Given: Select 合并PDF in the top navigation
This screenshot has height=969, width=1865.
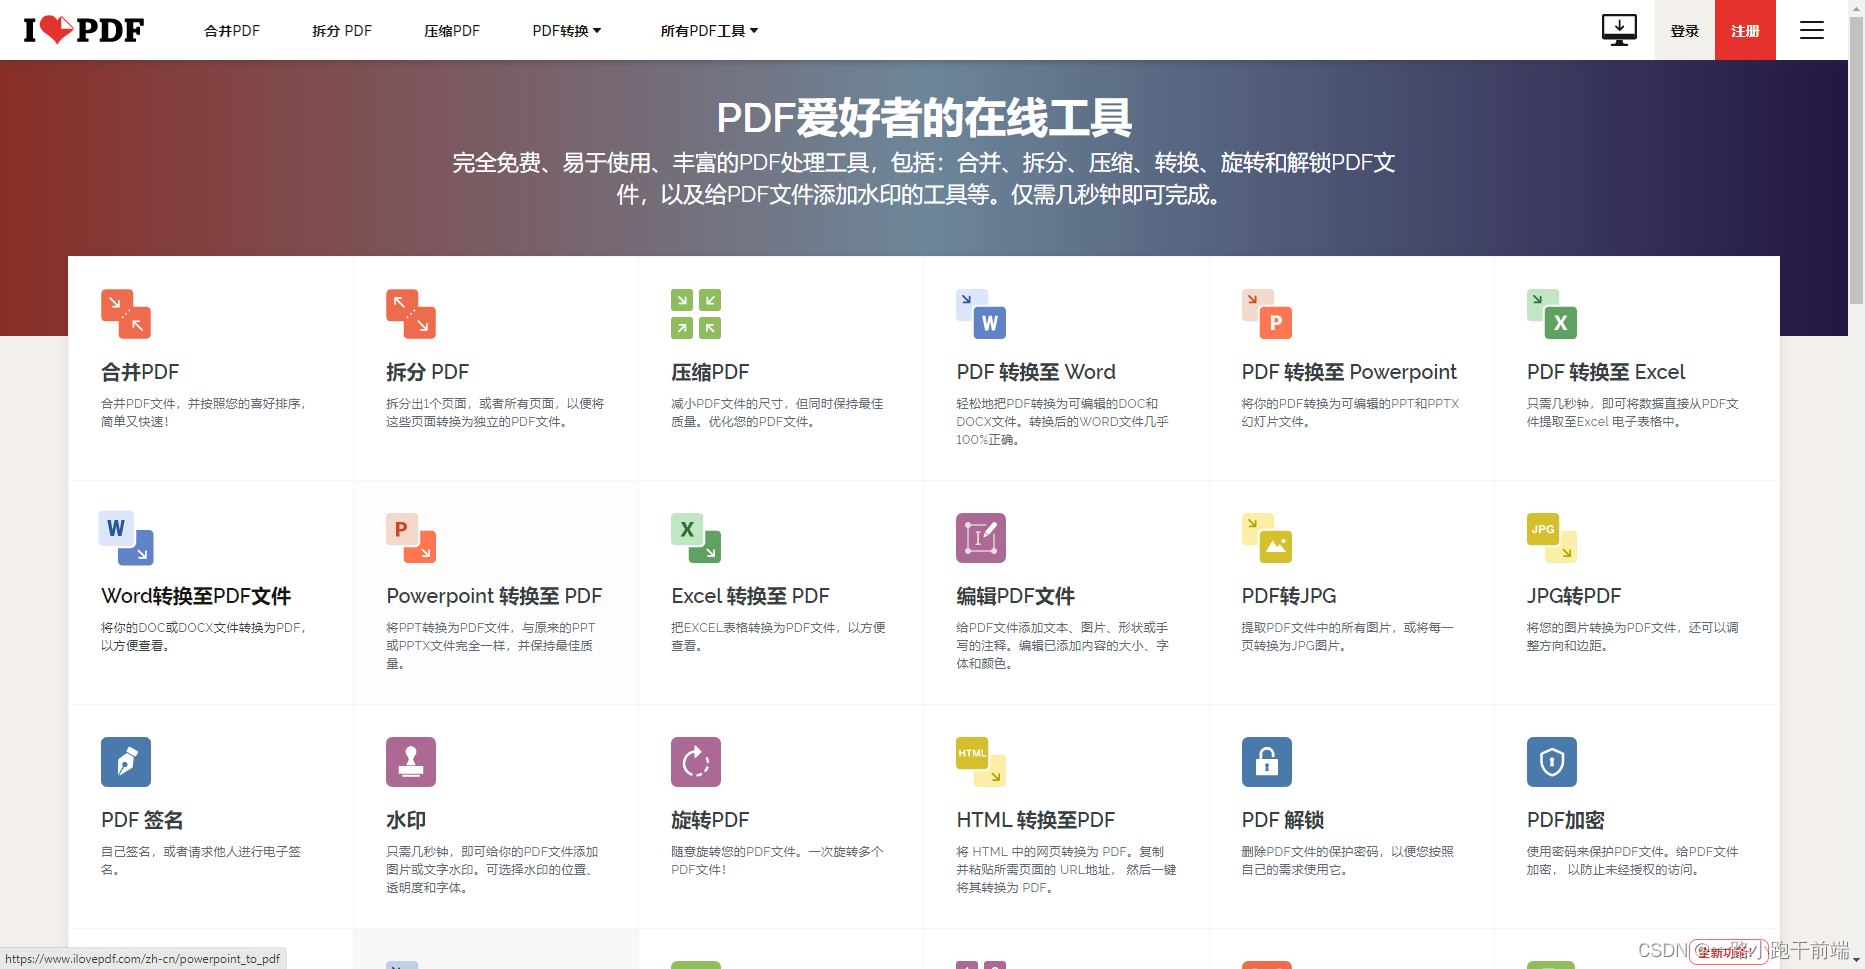Looking at the screenshot, I should pos(231,30).
